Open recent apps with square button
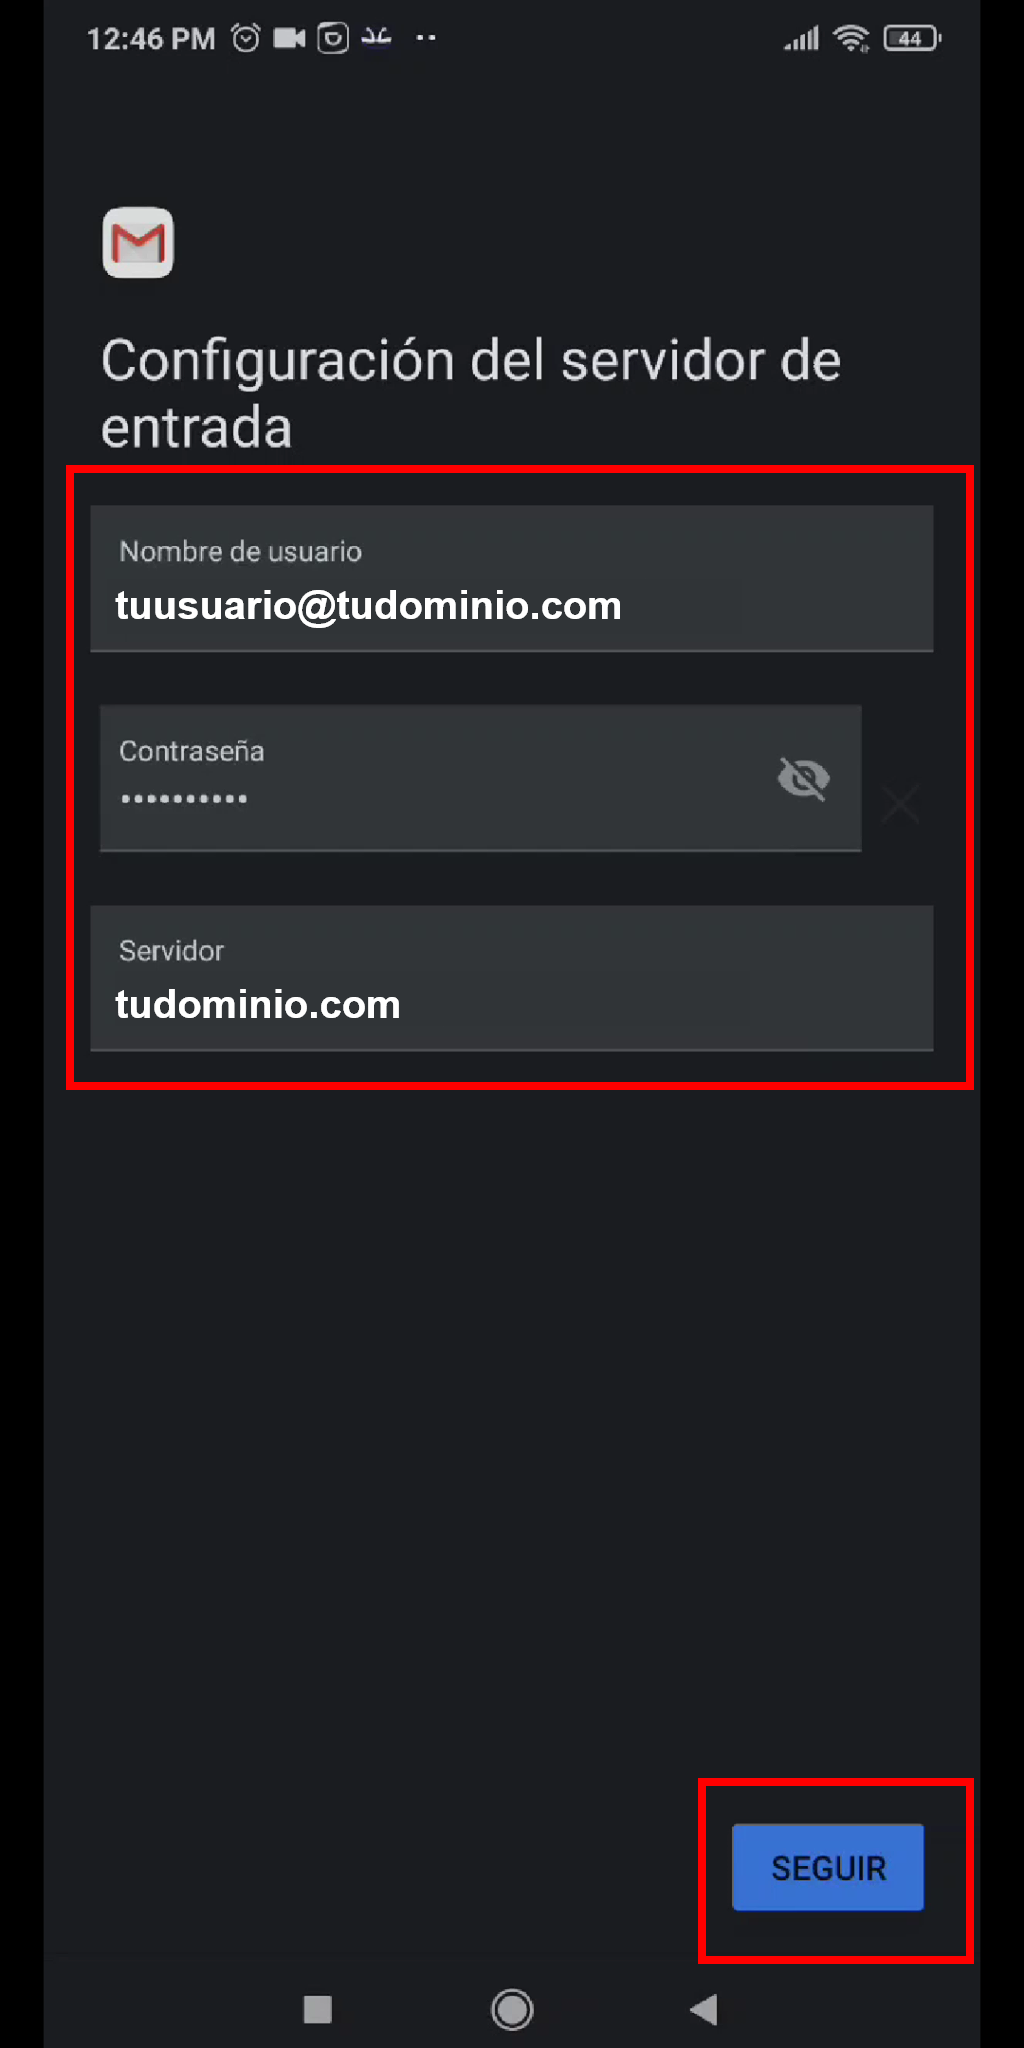The image size is (1024, 2048). pos(318,2009)
